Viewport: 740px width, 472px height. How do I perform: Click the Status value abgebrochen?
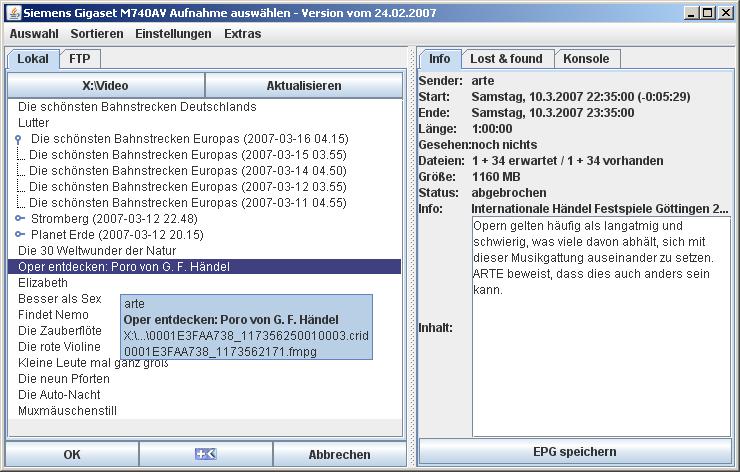[x=509, y=193]
